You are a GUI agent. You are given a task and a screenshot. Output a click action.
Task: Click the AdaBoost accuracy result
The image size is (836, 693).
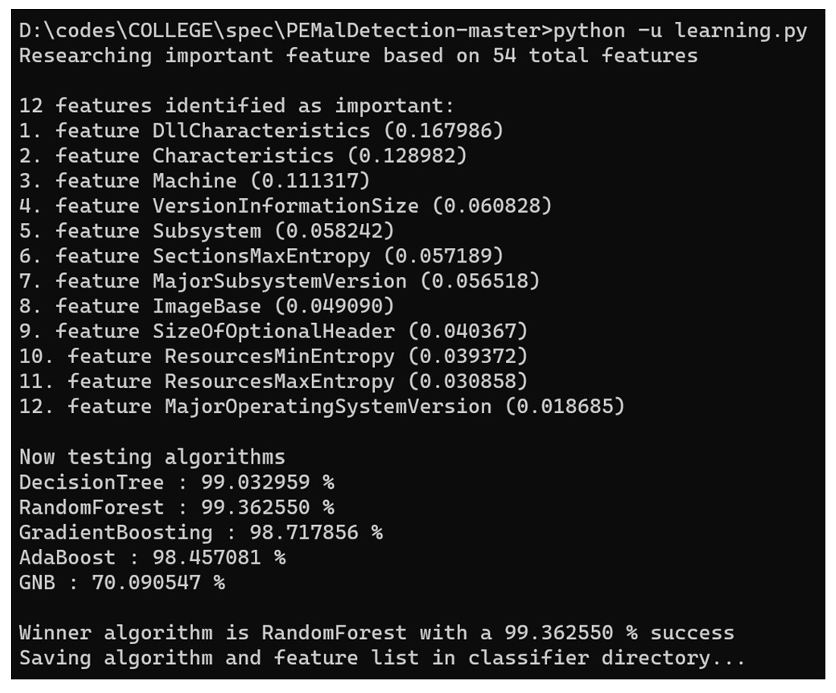tap(152, 558)
